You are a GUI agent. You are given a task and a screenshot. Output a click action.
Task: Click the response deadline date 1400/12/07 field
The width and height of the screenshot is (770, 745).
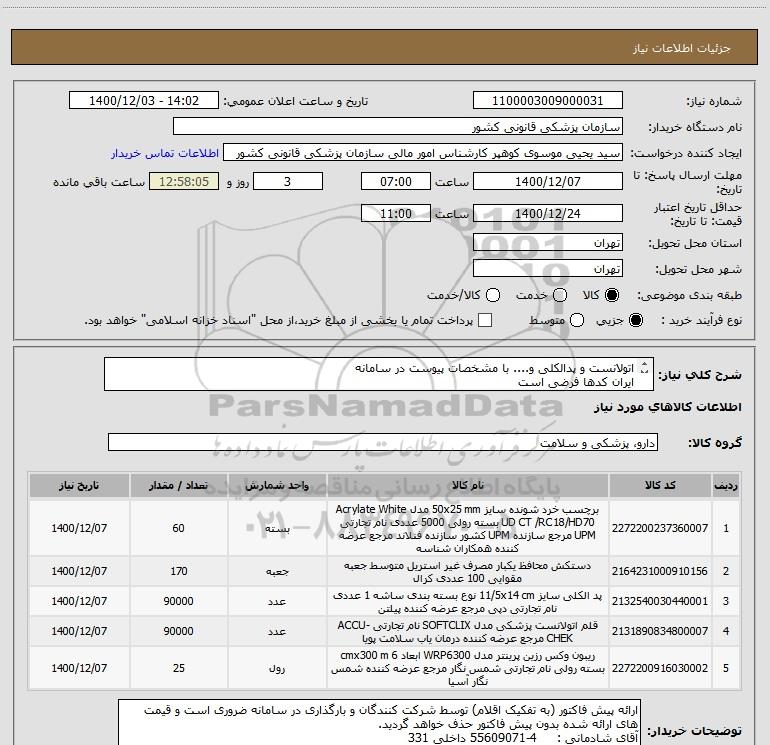pos(548,181)
